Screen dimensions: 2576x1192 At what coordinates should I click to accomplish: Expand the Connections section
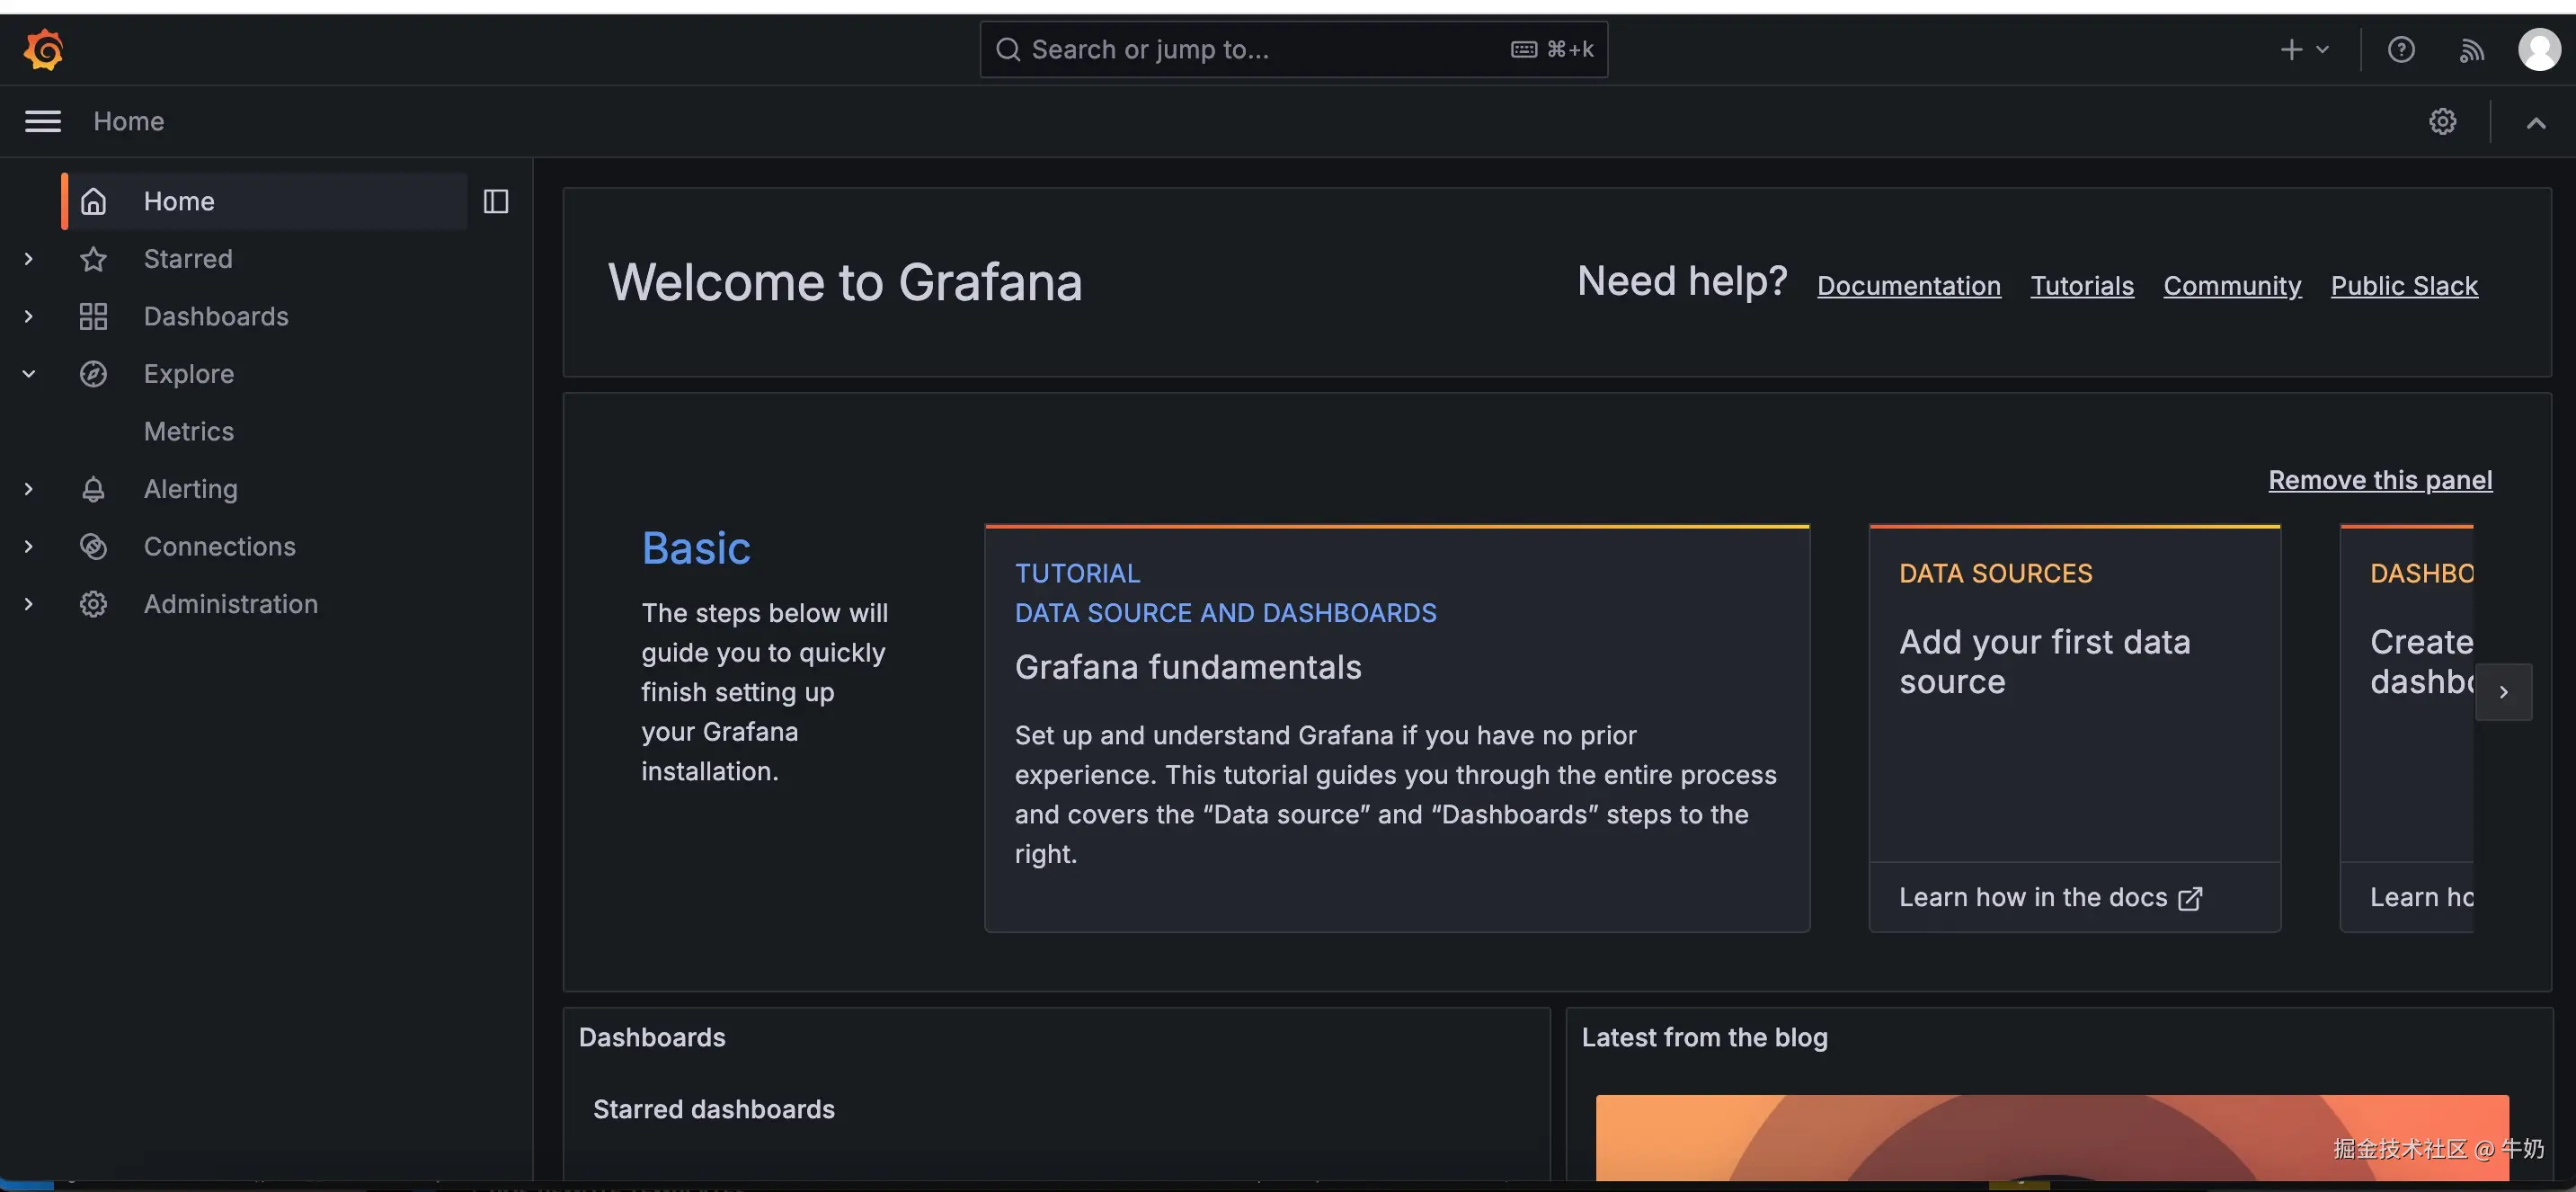28,546
